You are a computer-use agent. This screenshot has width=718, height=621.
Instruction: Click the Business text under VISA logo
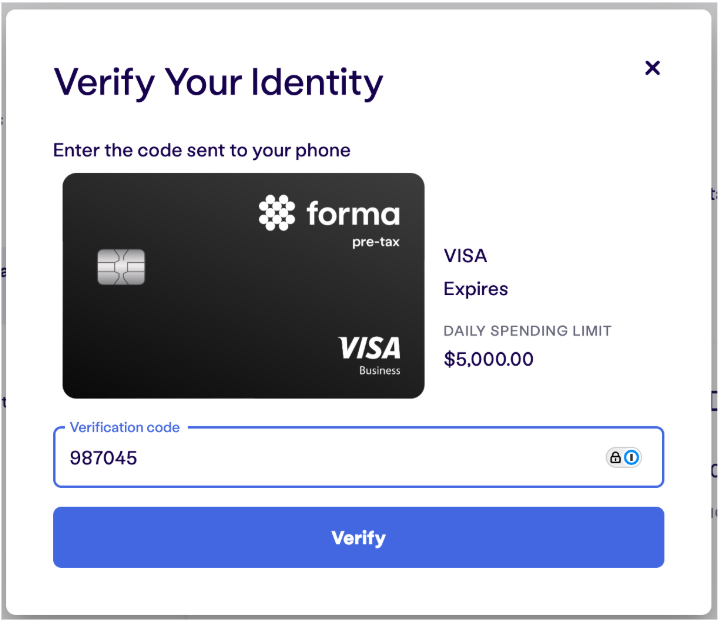coord(380,370)
